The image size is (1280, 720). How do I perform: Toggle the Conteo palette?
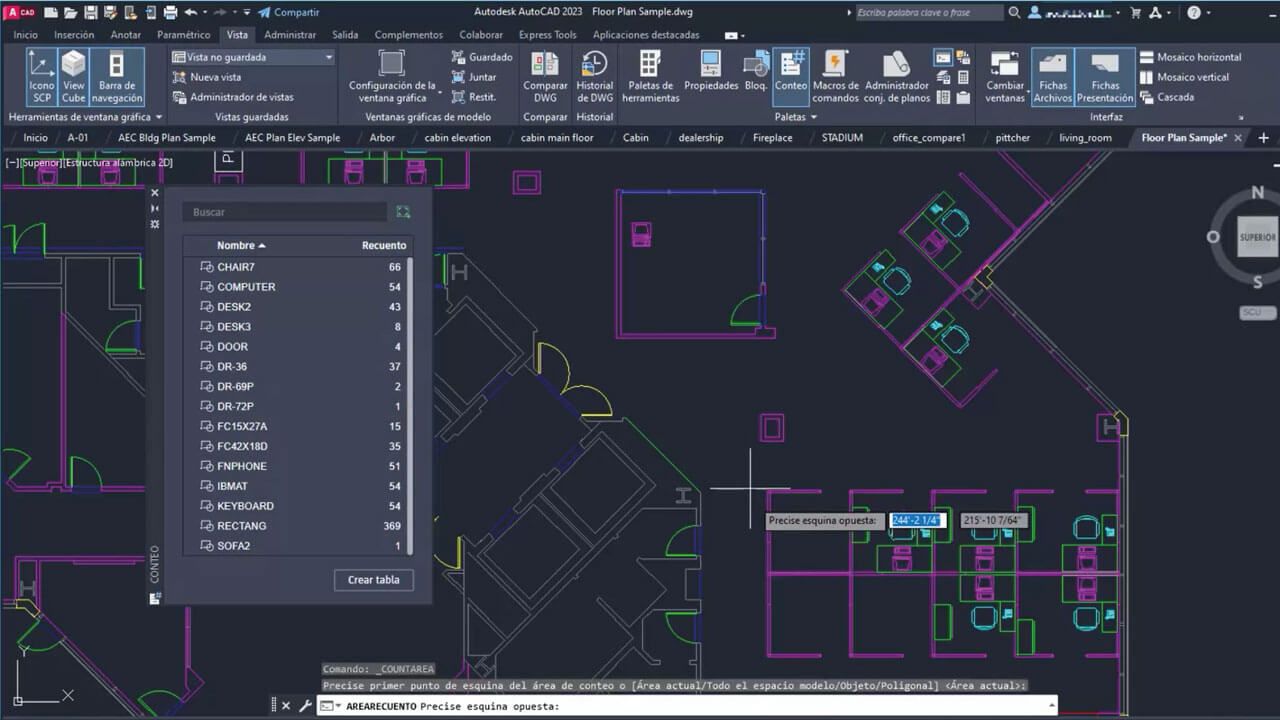point(790,77)
